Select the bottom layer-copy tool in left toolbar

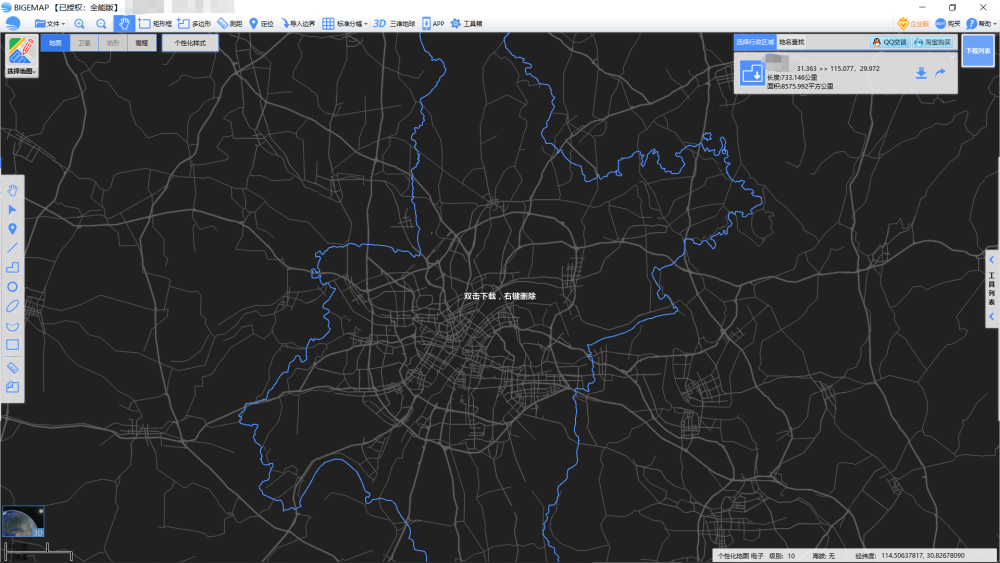pyautogui.click(x=12, y=386)
